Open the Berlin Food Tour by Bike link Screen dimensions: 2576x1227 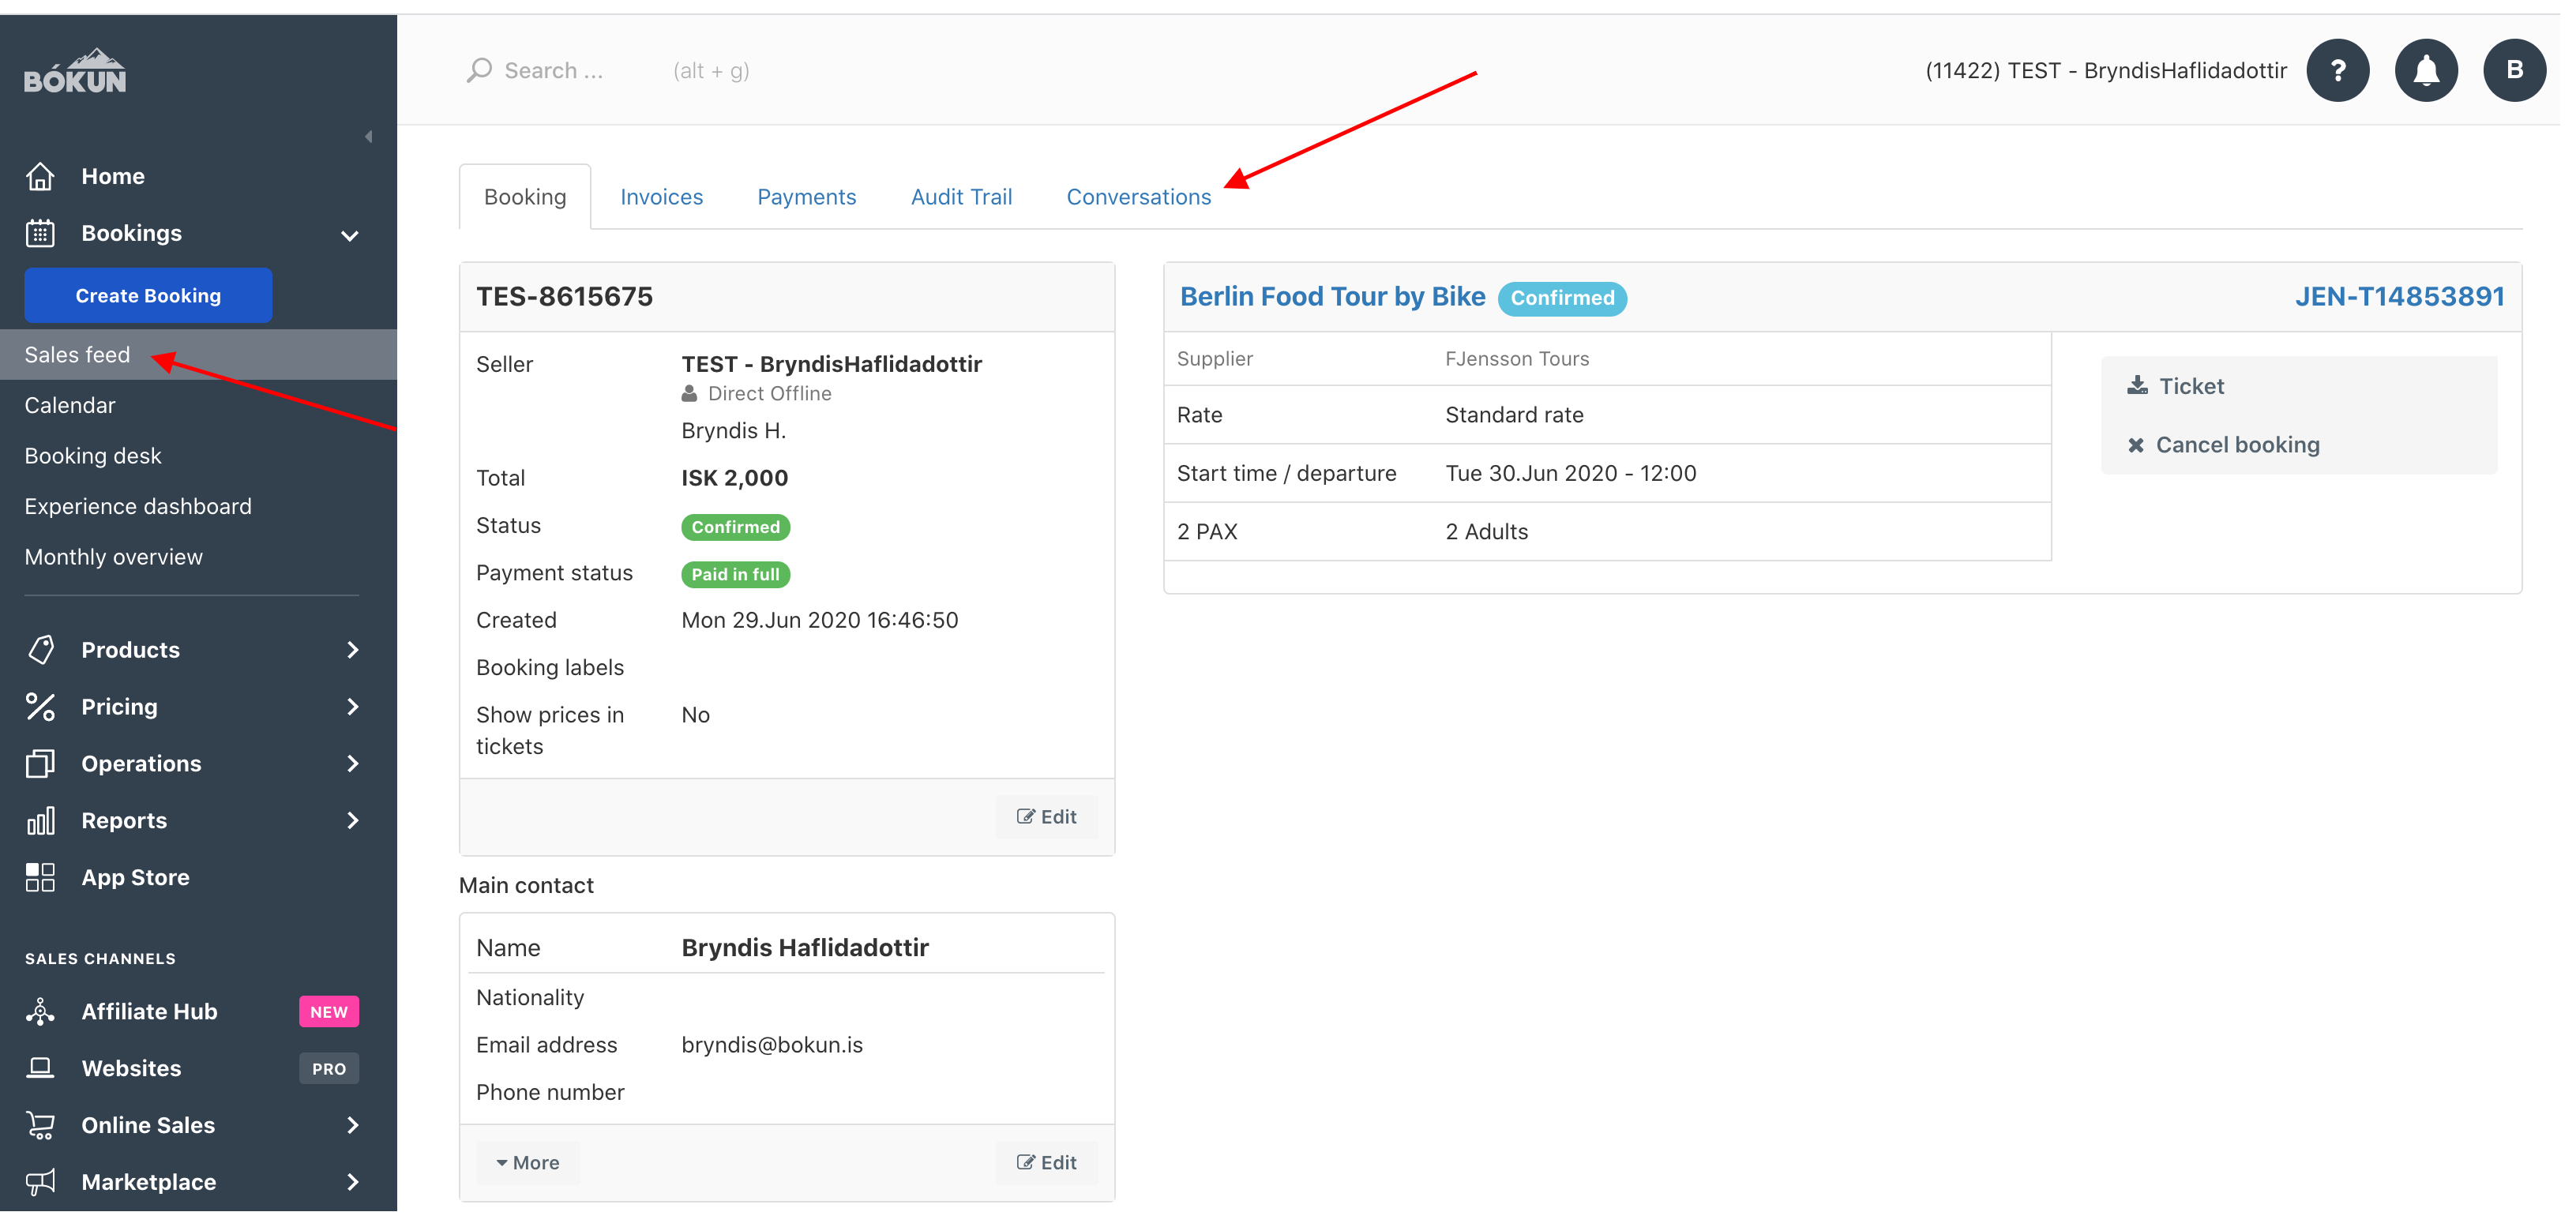pos(1333,297)
